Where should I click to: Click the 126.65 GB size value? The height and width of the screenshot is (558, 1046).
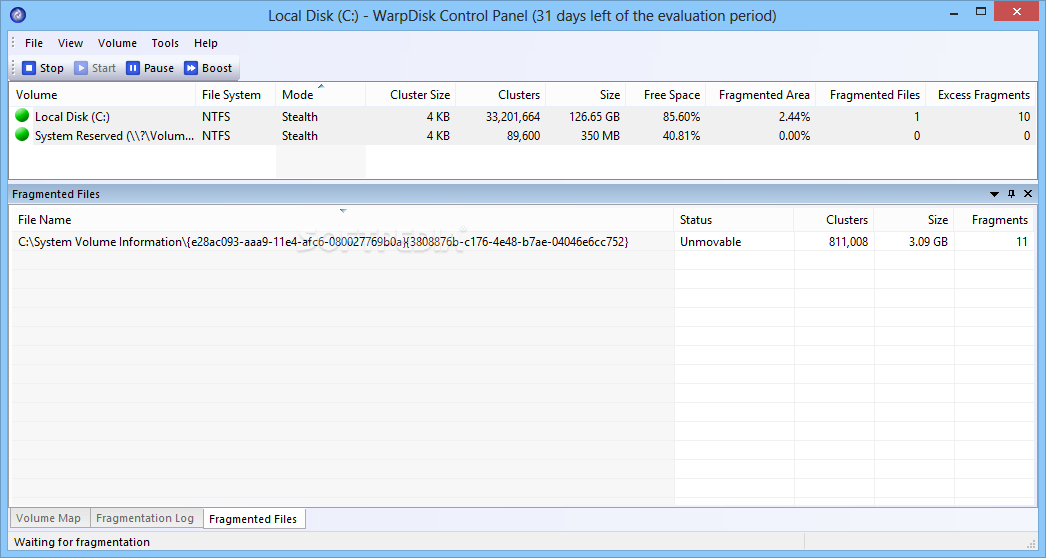tap(594, 116)
